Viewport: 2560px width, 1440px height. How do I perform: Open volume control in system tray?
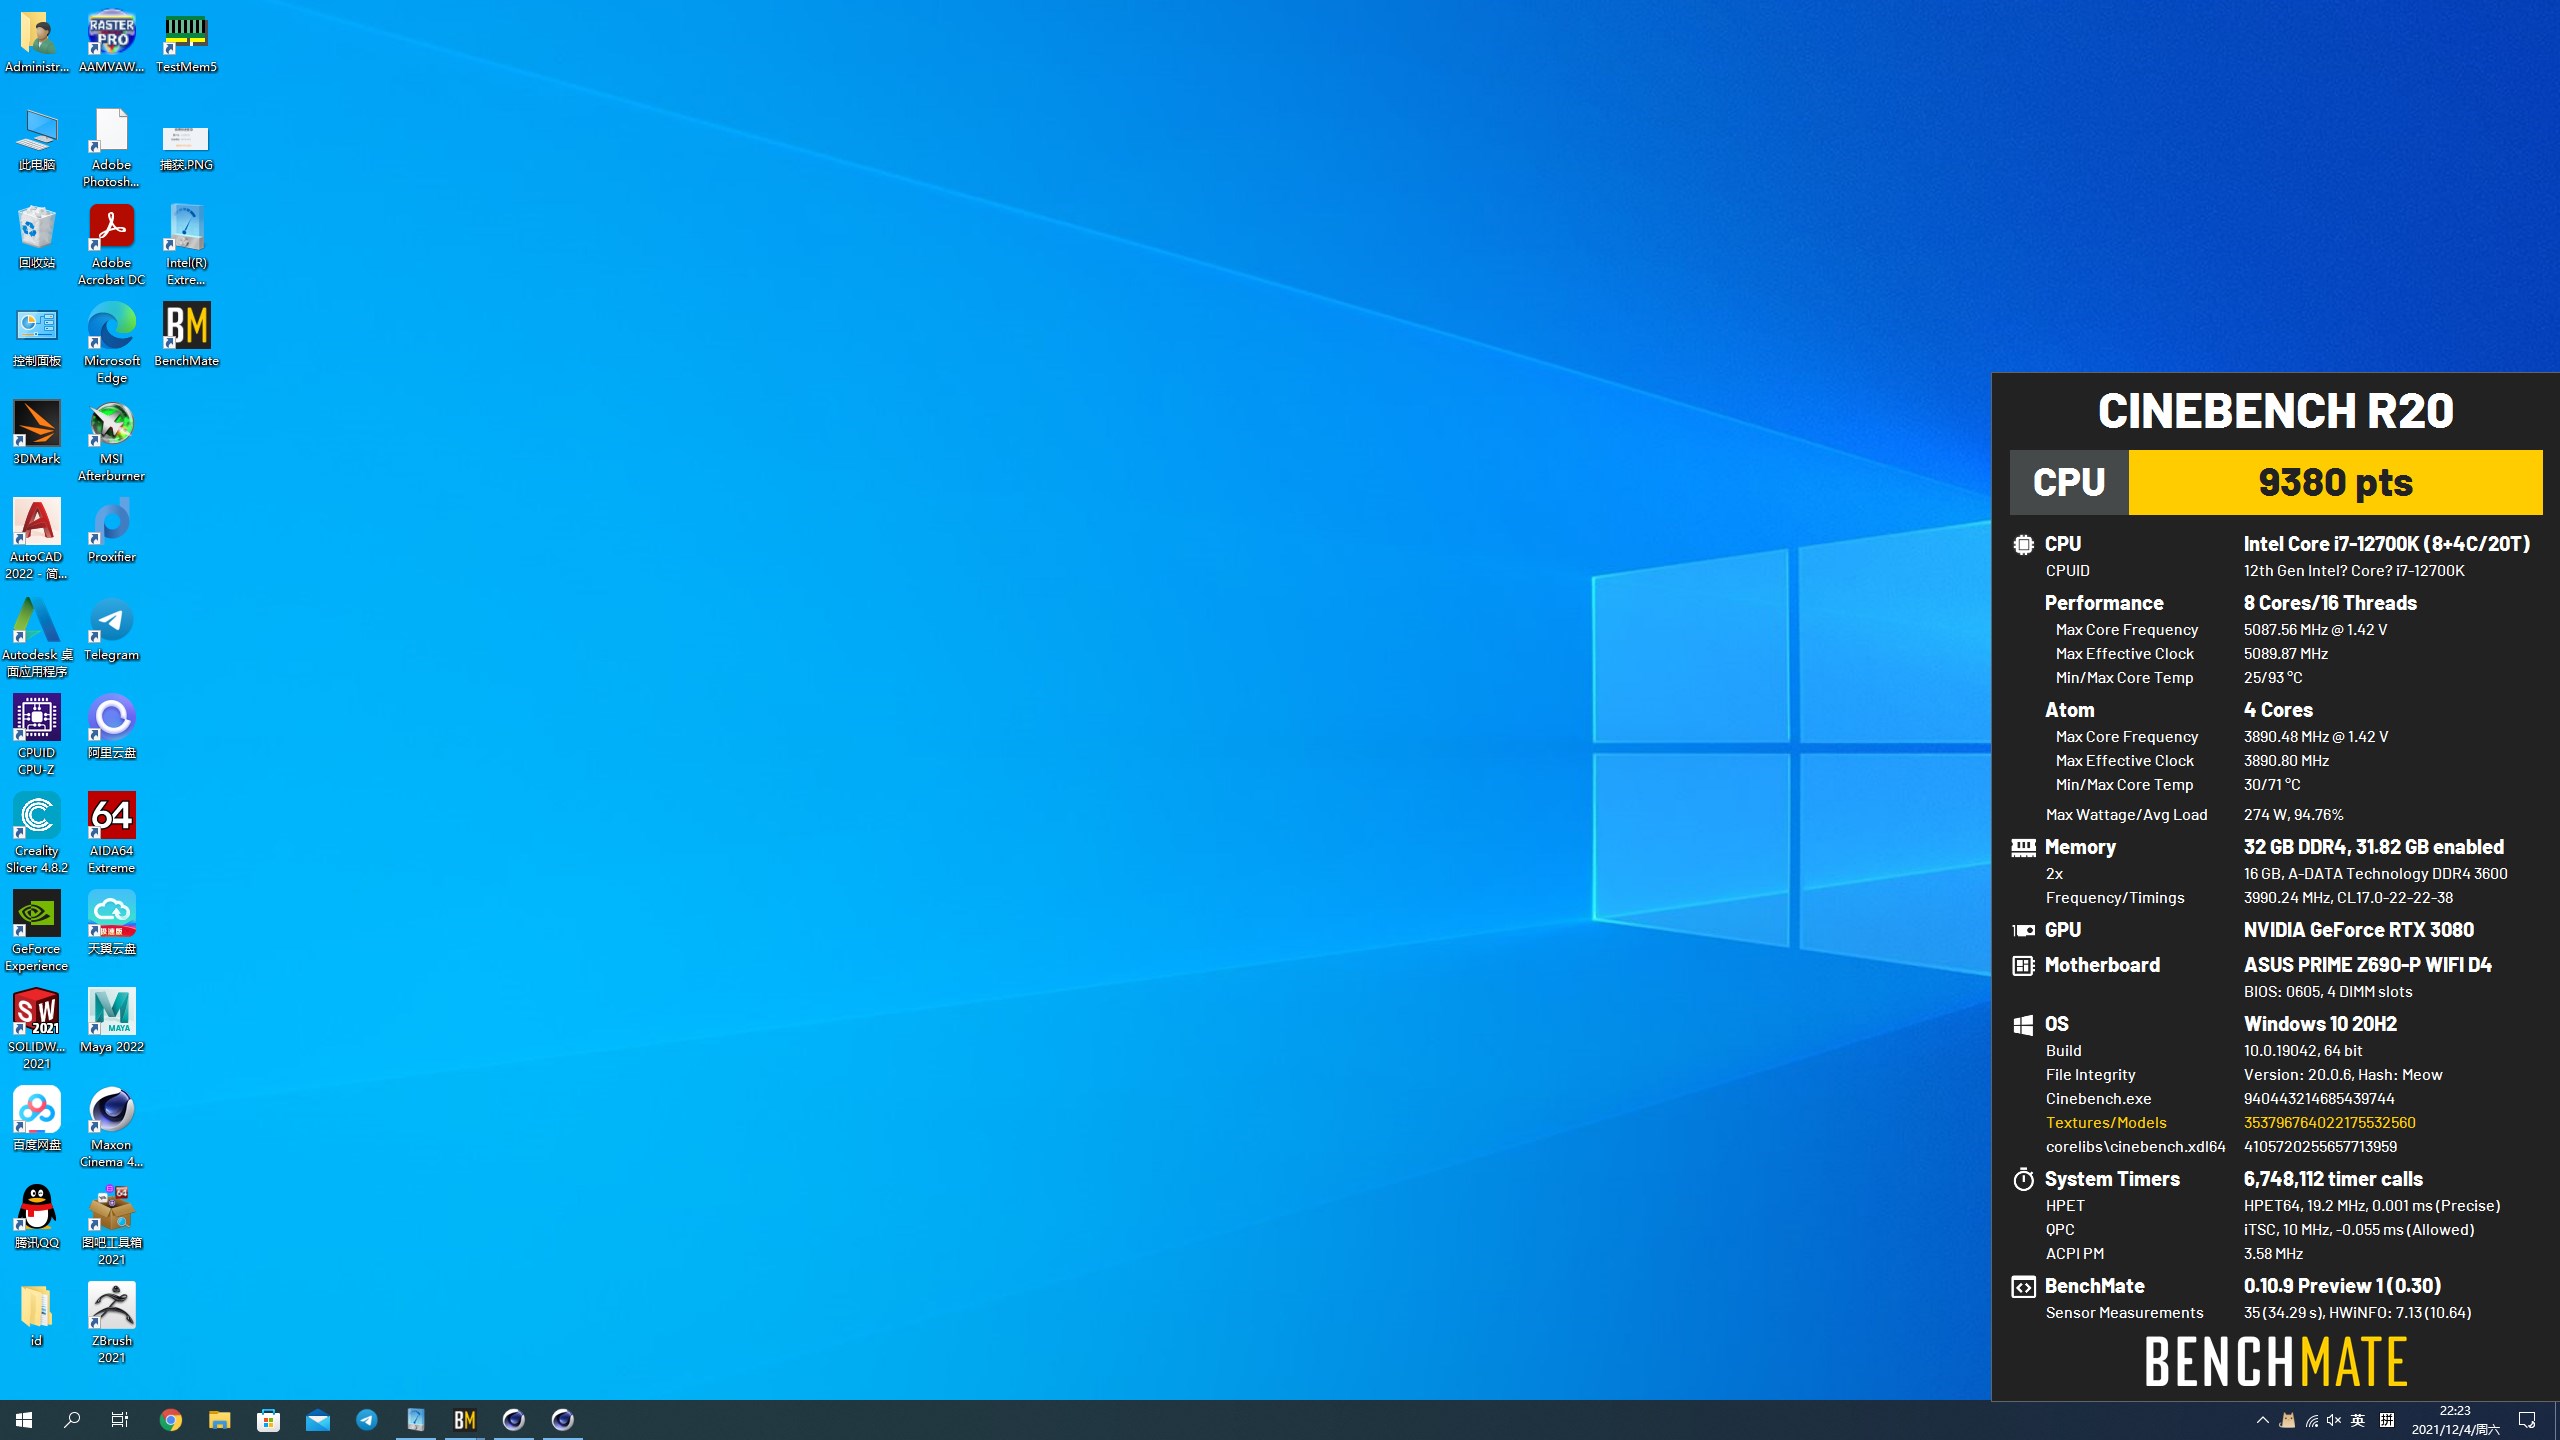(x=2334, y=1420)
